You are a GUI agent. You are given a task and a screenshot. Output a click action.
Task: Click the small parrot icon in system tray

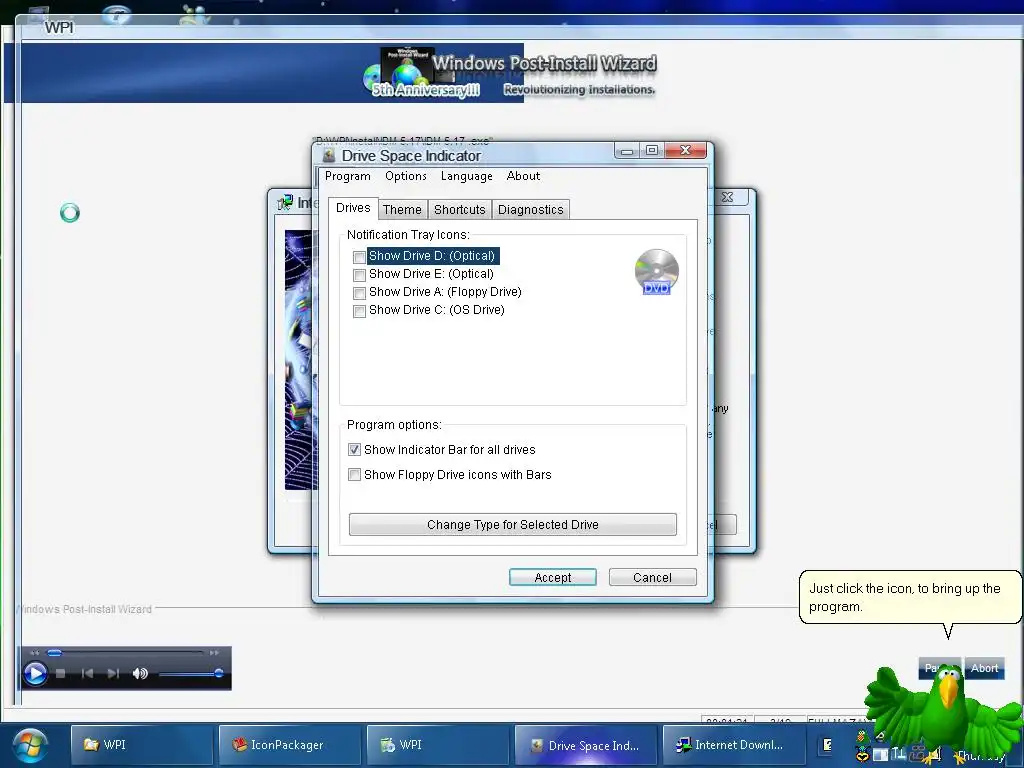point(861,736)
